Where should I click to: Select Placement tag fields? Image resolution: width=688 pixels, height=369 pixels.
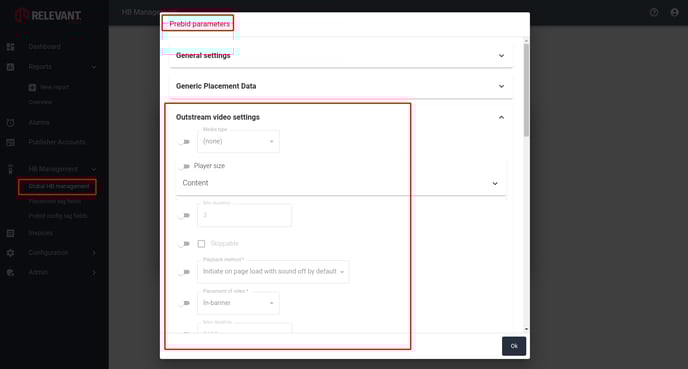54,201
